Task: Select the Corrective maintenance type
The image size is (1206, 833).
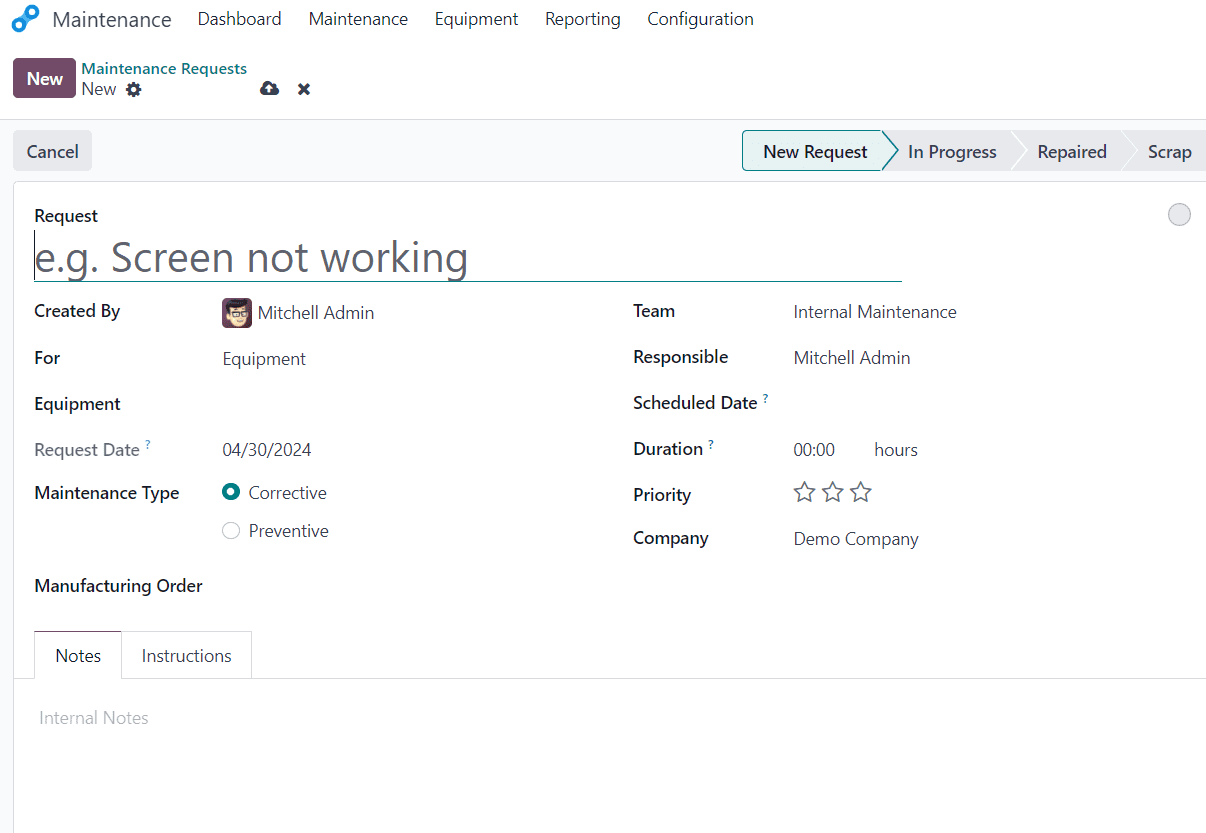Action: tap(231, 492)
